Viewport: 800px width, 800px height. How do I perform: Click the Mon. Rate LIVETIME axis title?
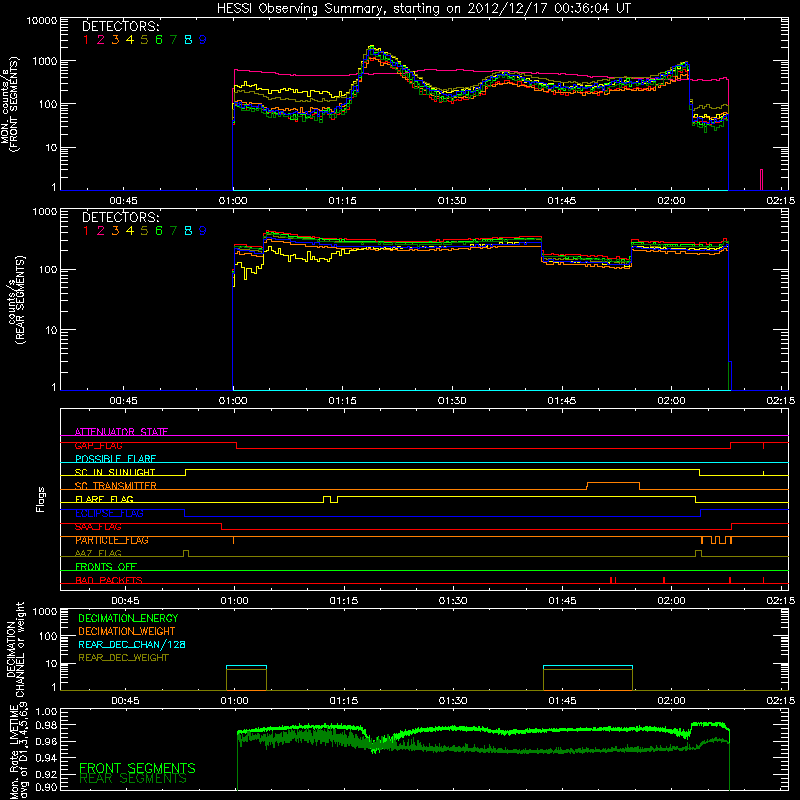pos(18,750)
